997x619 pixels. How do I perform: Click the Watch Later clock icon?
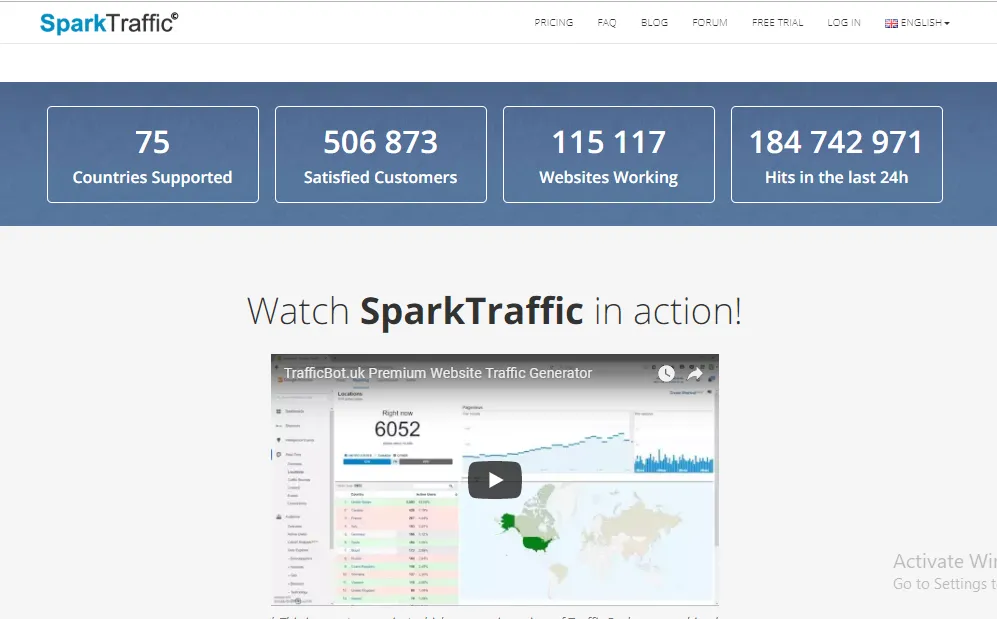click(666, 373)
